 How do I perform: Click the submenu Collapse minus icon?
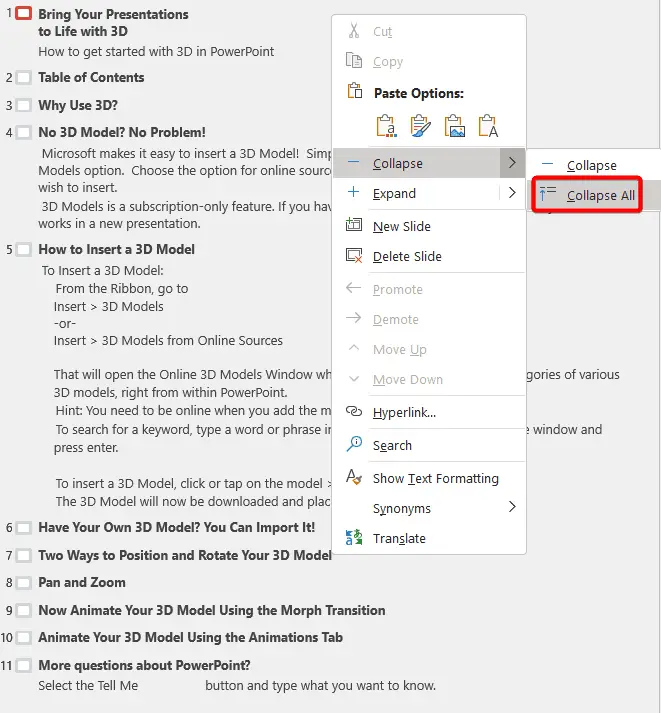pyautogui.click(x=548, y=164)
